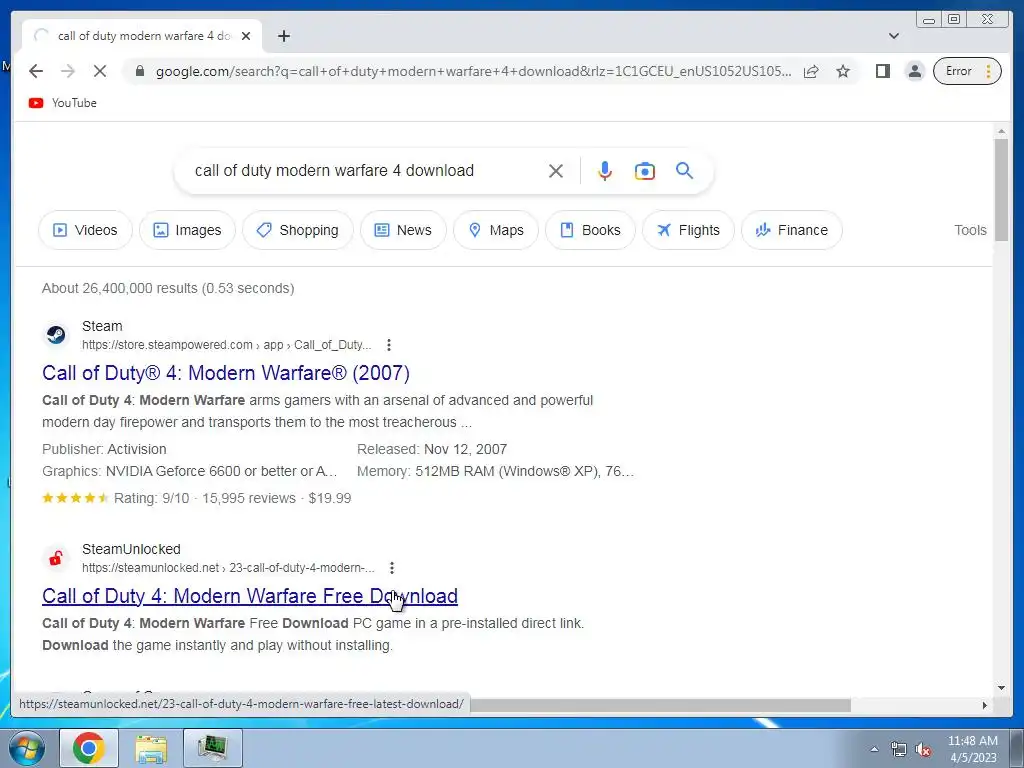Screen dimensions: 1024x768
Task: Click the horizontal scroll right arrow
Action: pyautogui.click(x=985, y=705)
